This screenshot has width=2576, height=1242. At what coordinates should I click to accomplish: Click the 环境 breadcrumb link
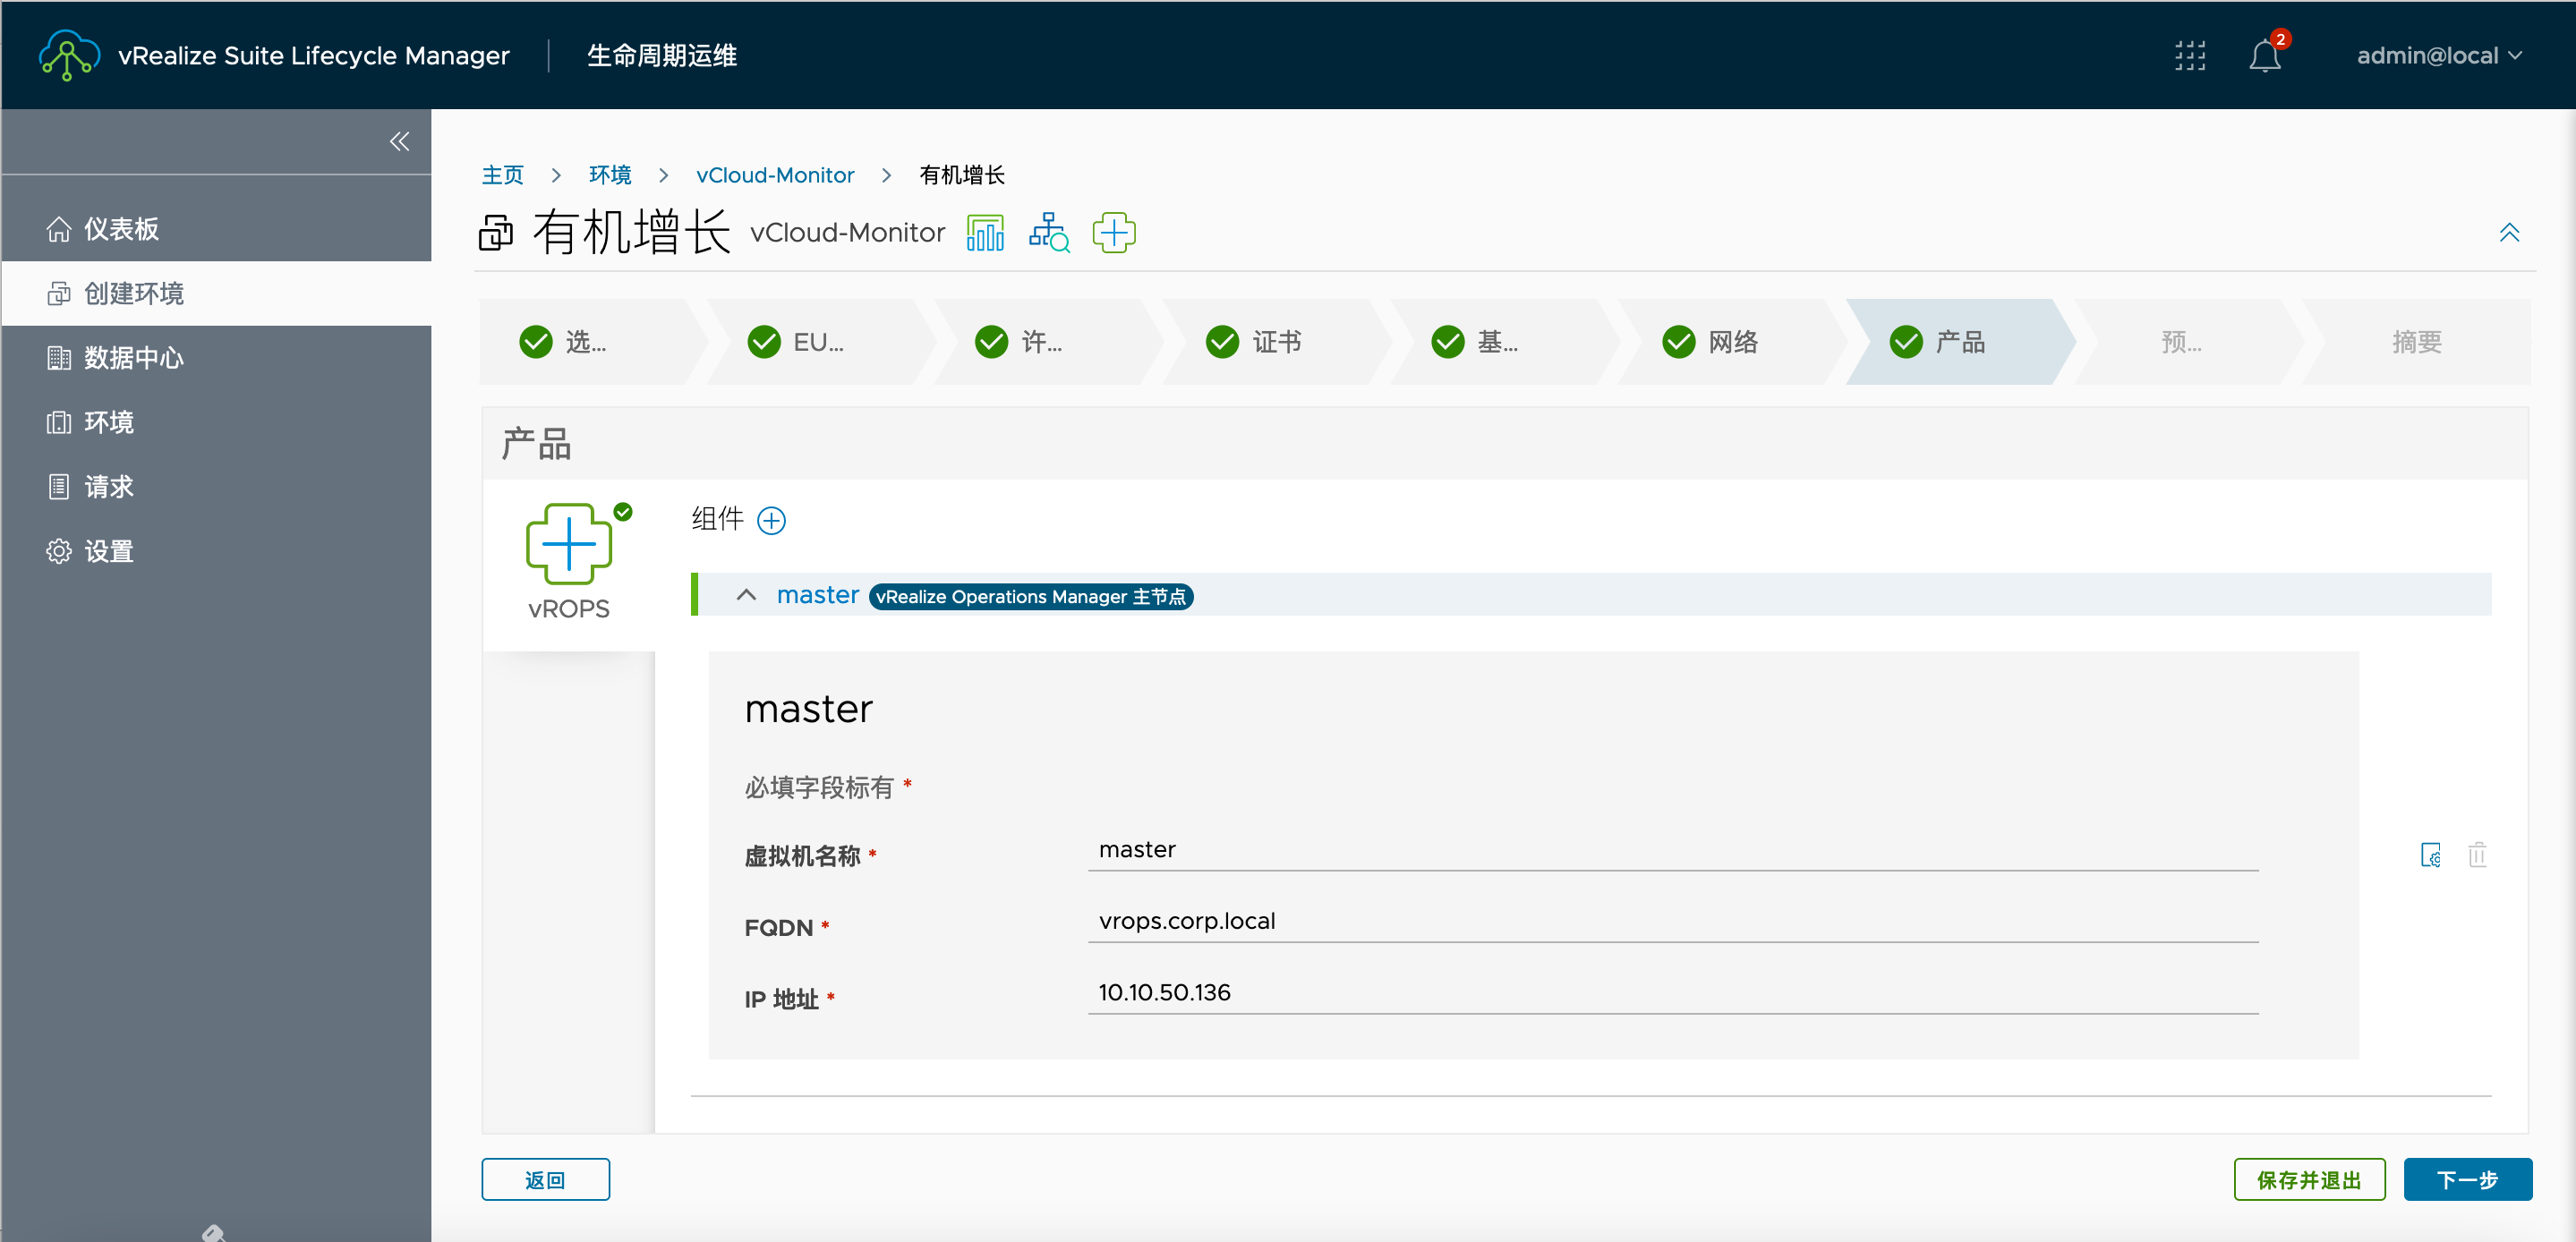(x=610, y=175)
